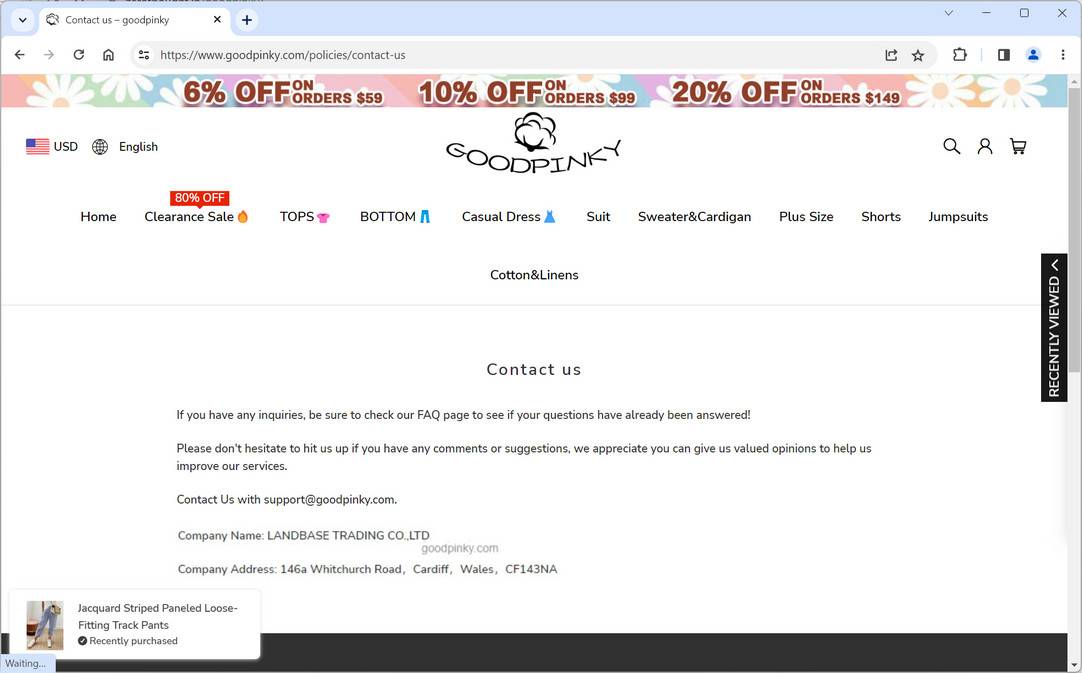Open the English language dropdown
1082x673 pixels.
tap(138, 146)
